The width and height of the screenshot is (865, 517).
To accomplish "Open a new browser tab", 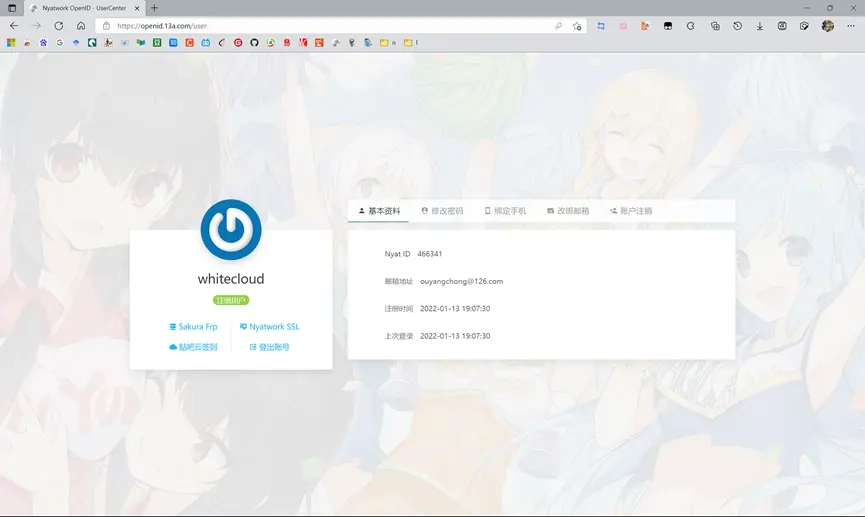I will coord(154,8).
